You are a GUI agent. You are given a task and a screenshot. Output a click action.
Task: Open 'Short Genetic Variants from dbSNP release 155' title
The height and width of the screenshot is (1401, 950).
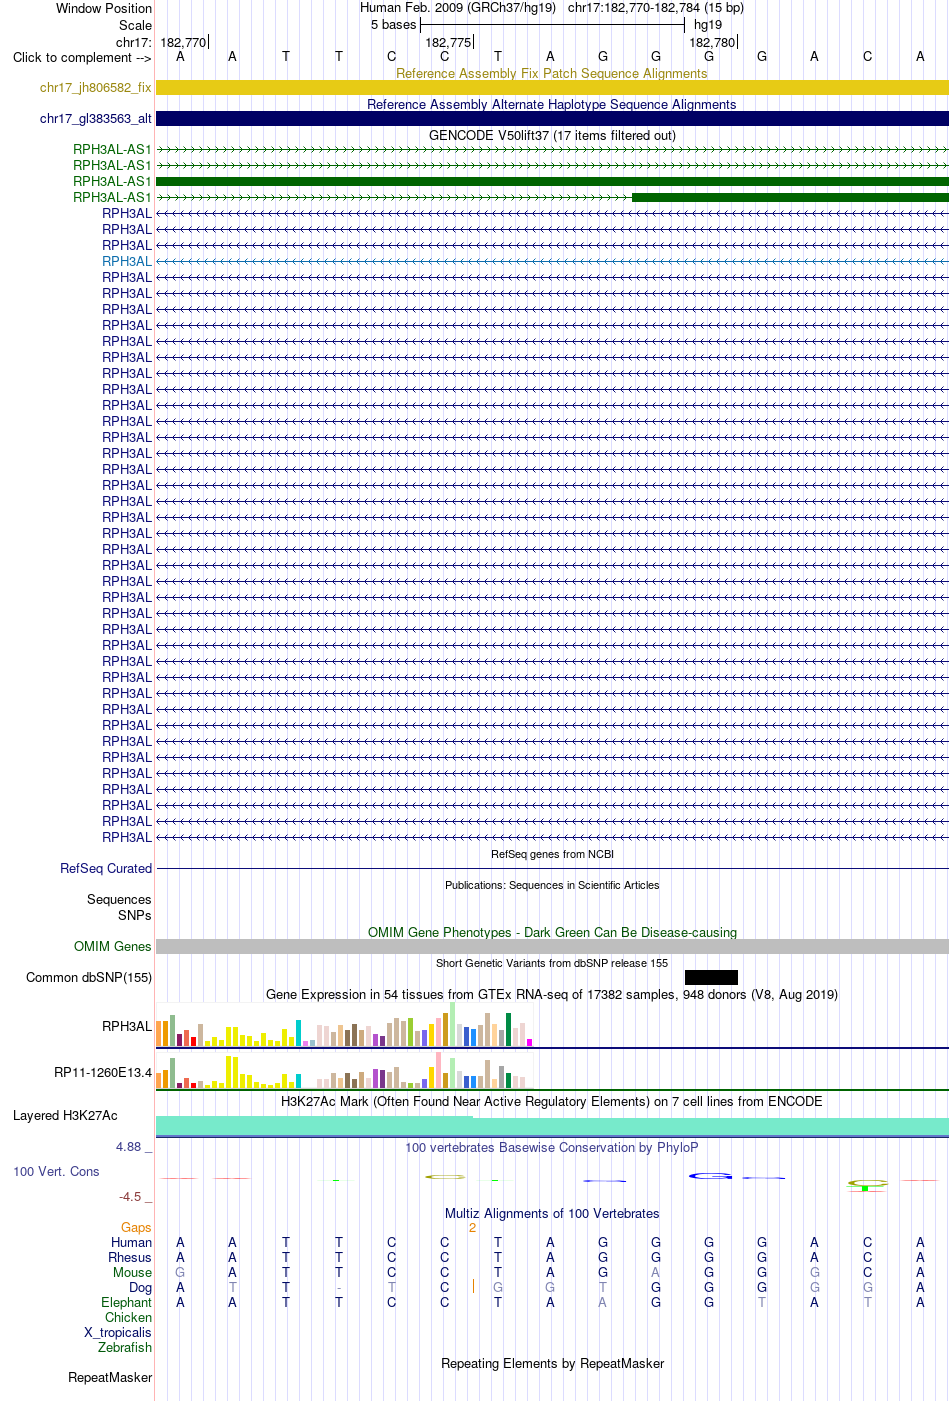coord(552,963)
